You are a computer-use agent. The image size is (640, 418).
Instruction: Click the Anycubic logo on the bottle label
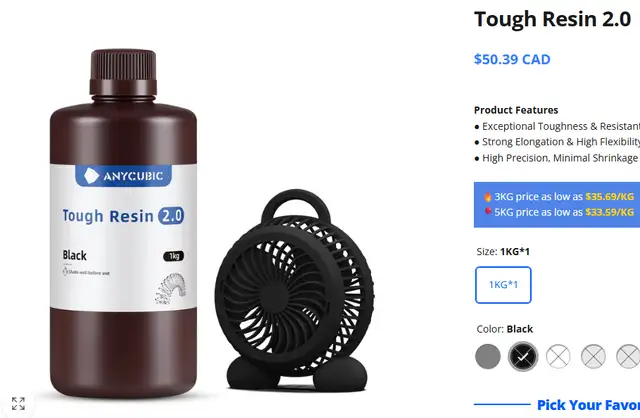[x=123, y=176]
